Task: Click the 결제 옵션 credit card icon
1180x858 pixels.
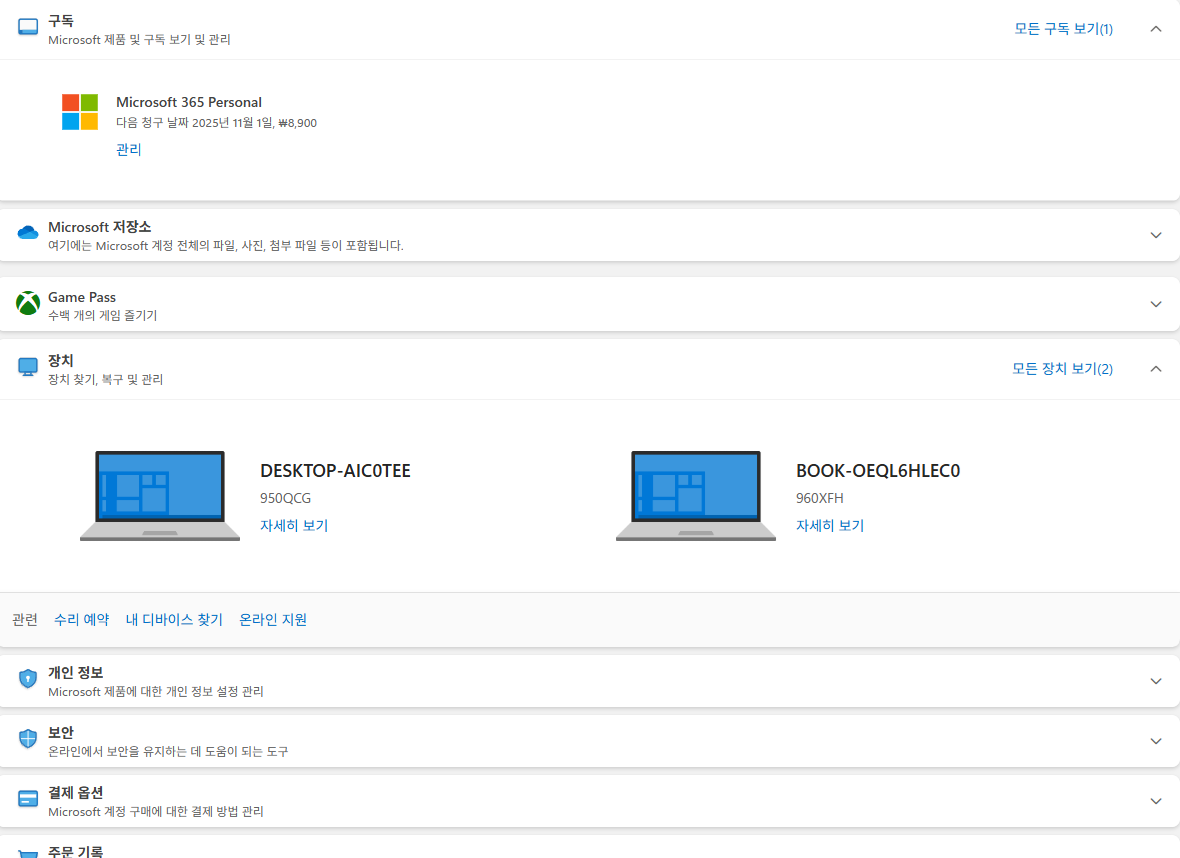Action: coord(28,799)
